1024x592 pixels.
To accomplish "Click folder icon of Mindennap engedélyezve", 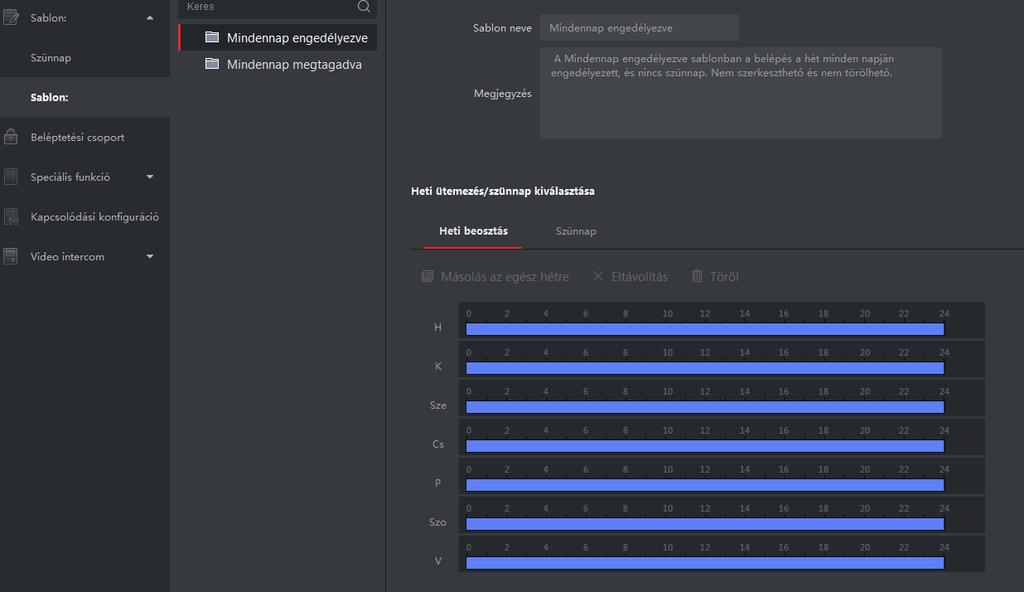I will pos(212,37).
